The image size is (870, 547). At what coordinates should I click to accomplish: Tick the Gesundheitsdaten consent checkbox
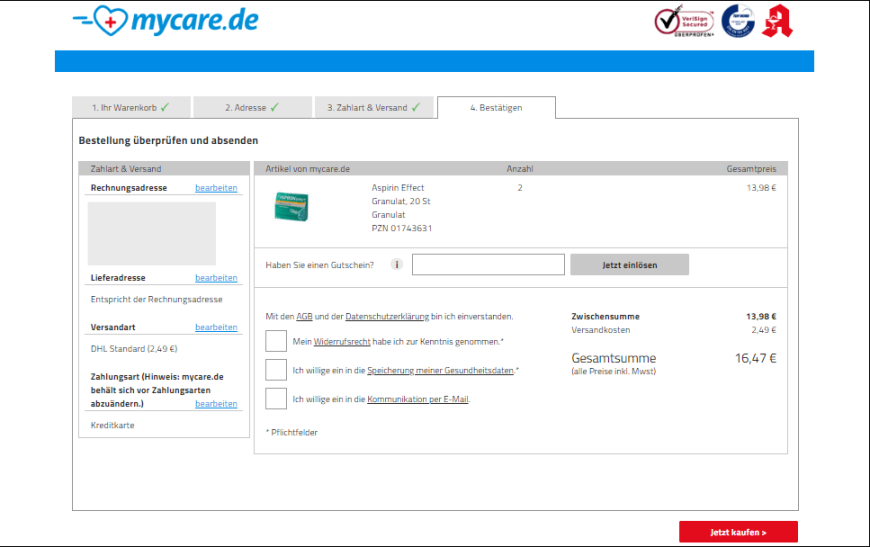click(276, 370)
